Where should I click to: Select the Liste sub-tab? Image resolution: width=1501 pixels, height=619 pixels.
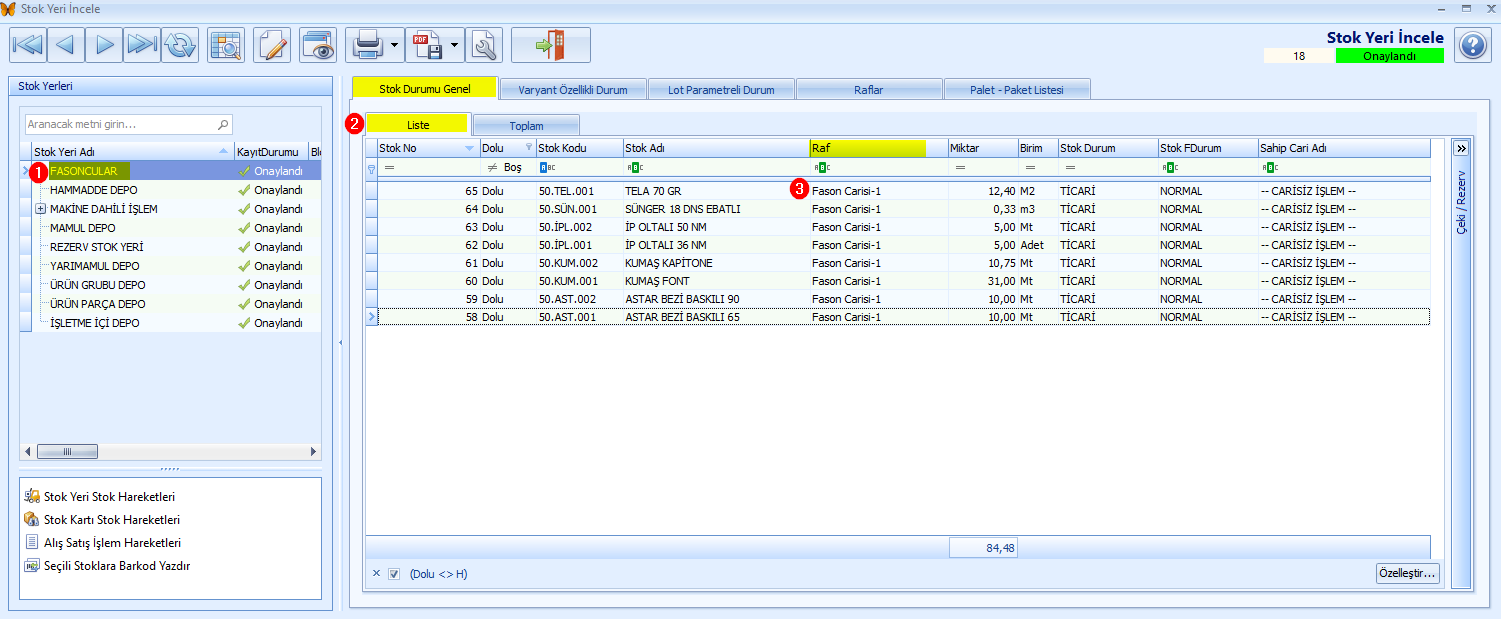click(418, 125)
